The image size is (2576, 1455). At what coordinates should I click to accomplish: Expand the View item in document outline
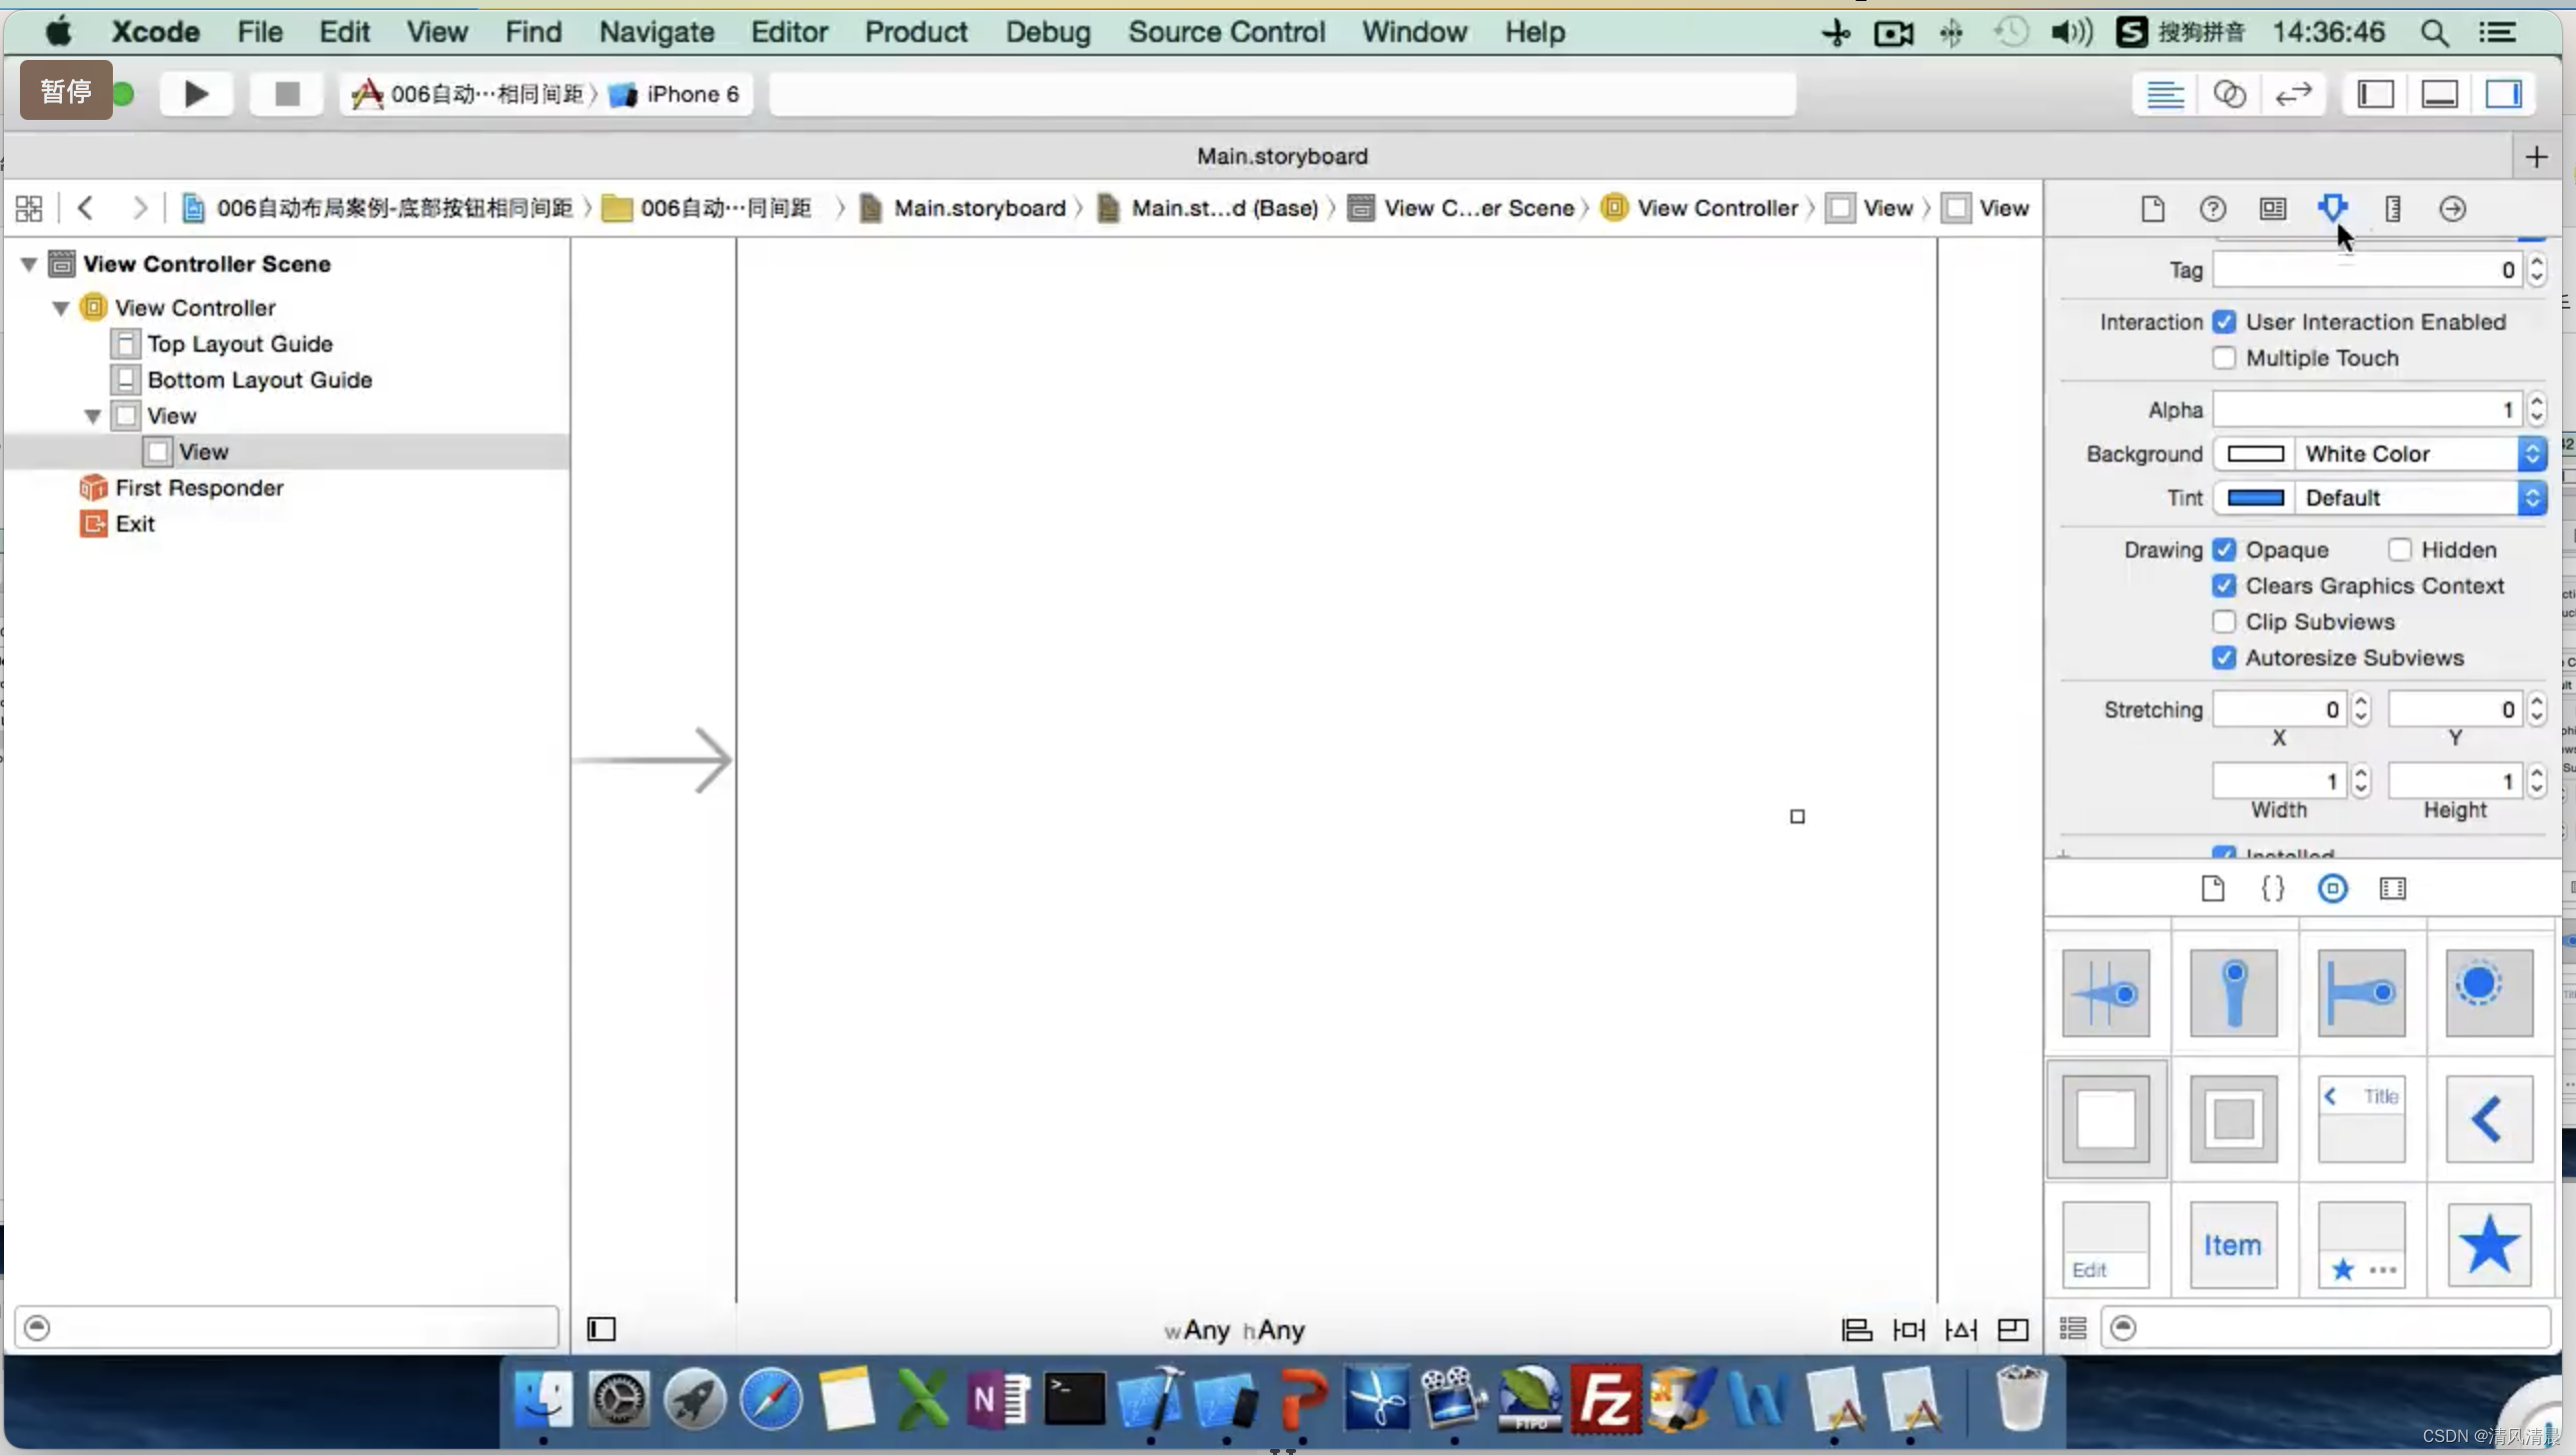click(x=92, y=414)
